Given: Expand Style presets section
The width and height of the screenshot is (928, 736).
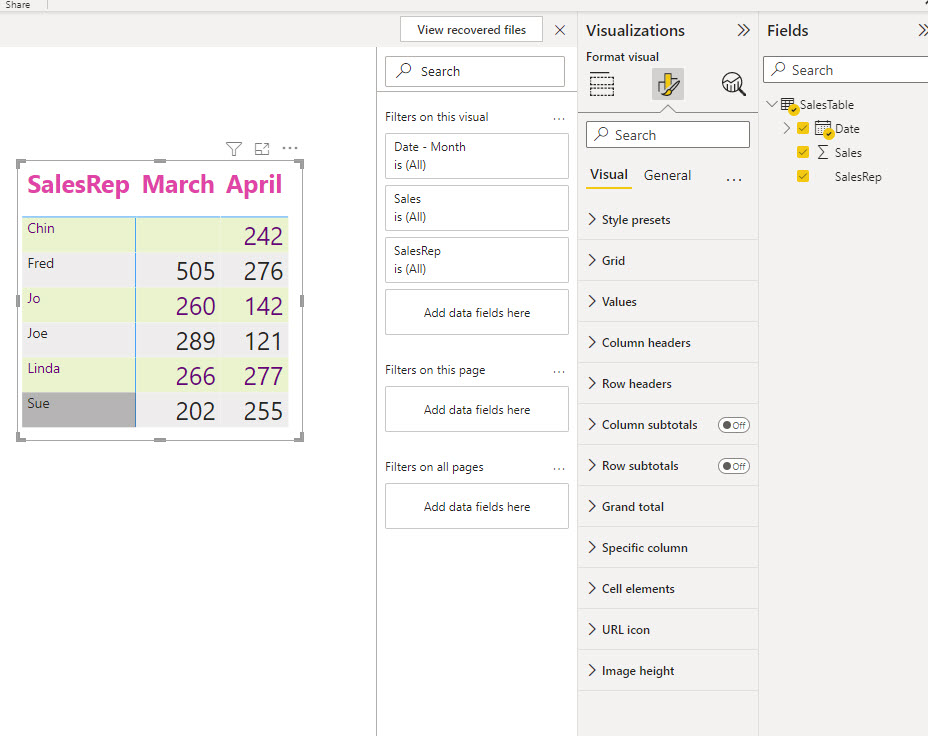Looking at the screenshot, I should 668,219.
